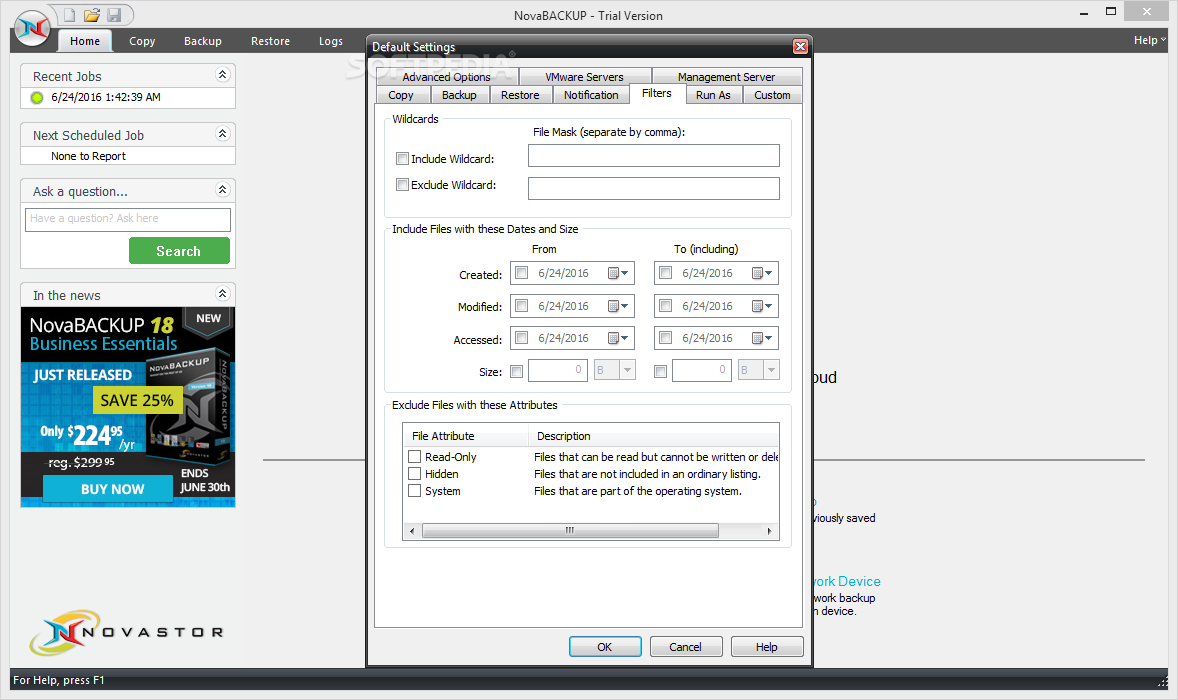Open the Notification tab
This screenshot has height=700, width=1178.
(591, 95)
